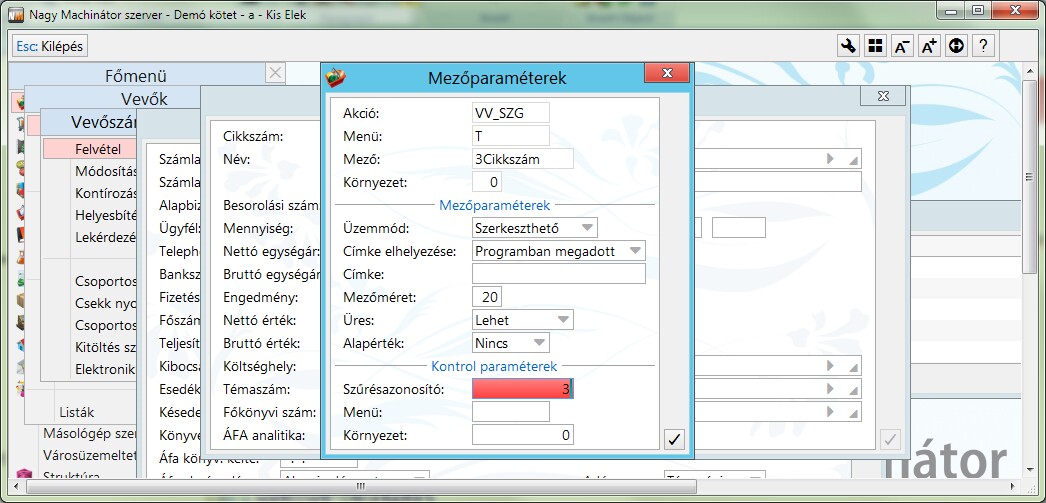Click the arrow icon in Főkönyvi szám row field
The width and height of the screenshot is (1046, 503).
click(x=831, y=411)
